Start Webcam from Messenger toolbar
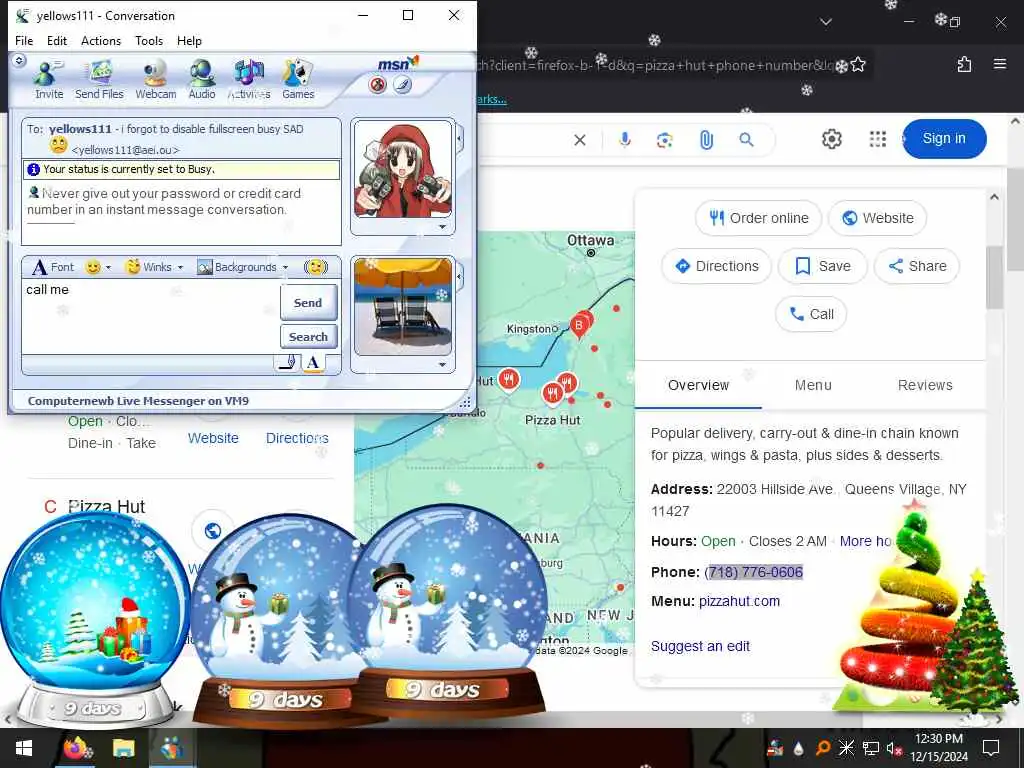The height and width of the screenshot is (768, 1024). tap(155, 80)
